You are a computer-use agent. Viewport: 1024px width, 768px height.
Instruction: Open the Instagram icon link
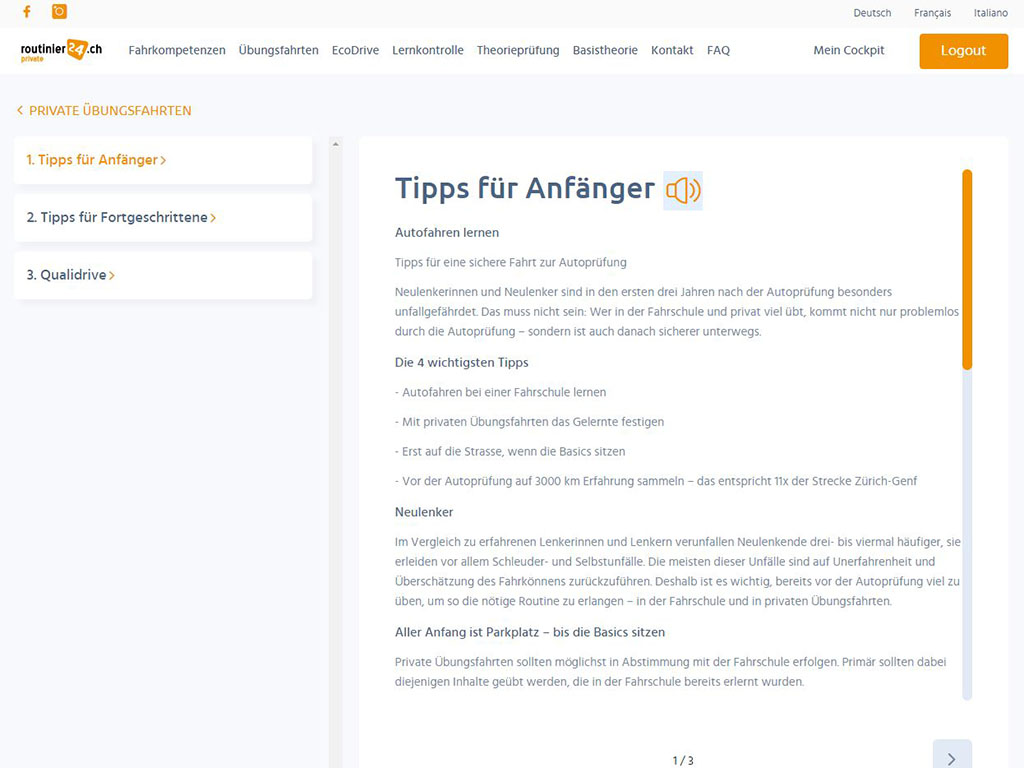pyautogui.click(x=59, y=12)
